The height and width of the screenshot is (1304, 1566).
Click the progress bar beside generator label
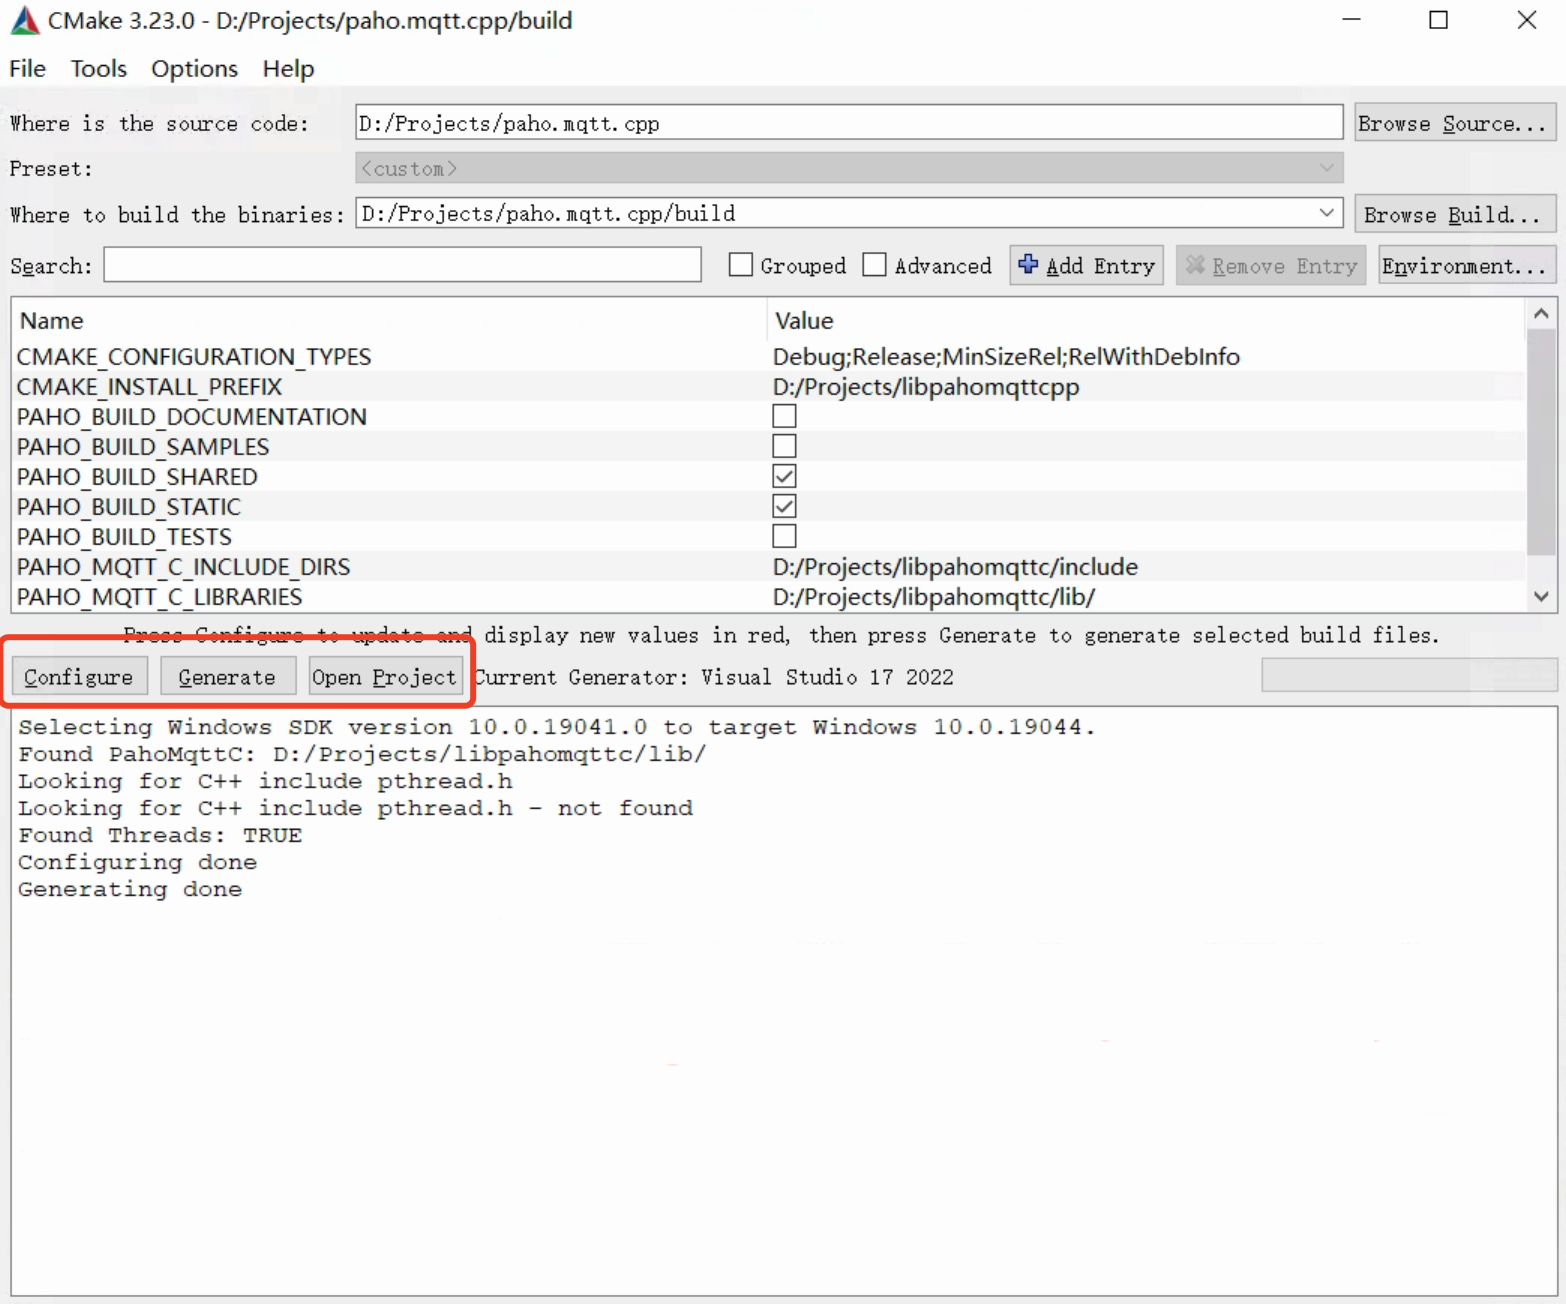[1409, 675]
